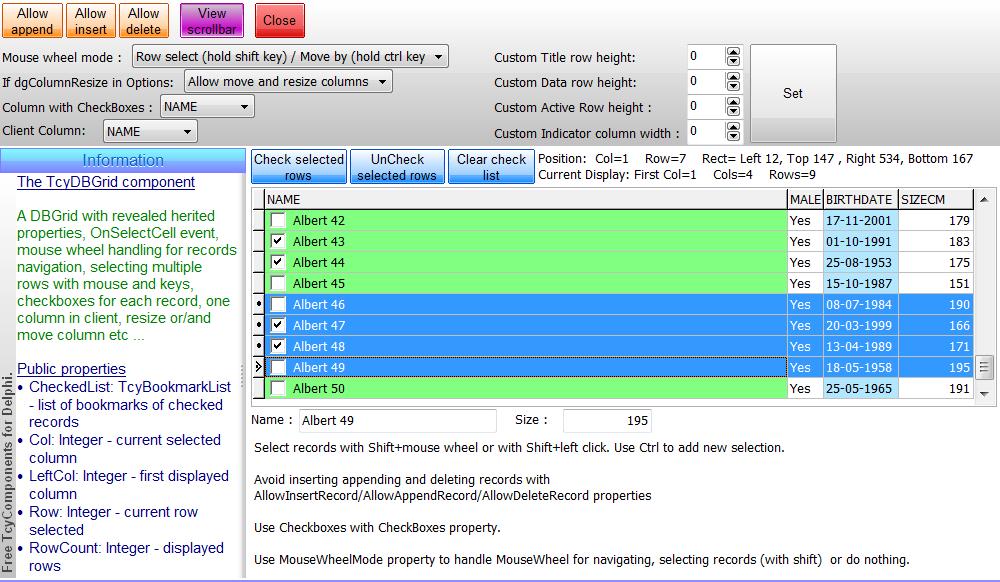Open The TcyDBGrid component link
Viewport: 1000px width, 582px height.
click(106, 182)
